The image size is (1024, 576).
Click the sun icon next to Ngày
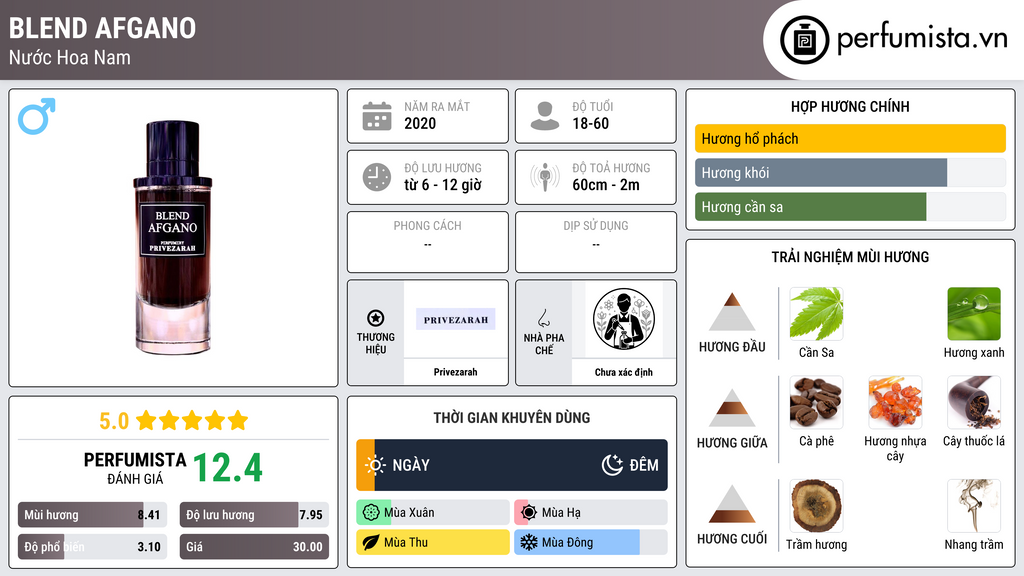[x=376, y=465]
